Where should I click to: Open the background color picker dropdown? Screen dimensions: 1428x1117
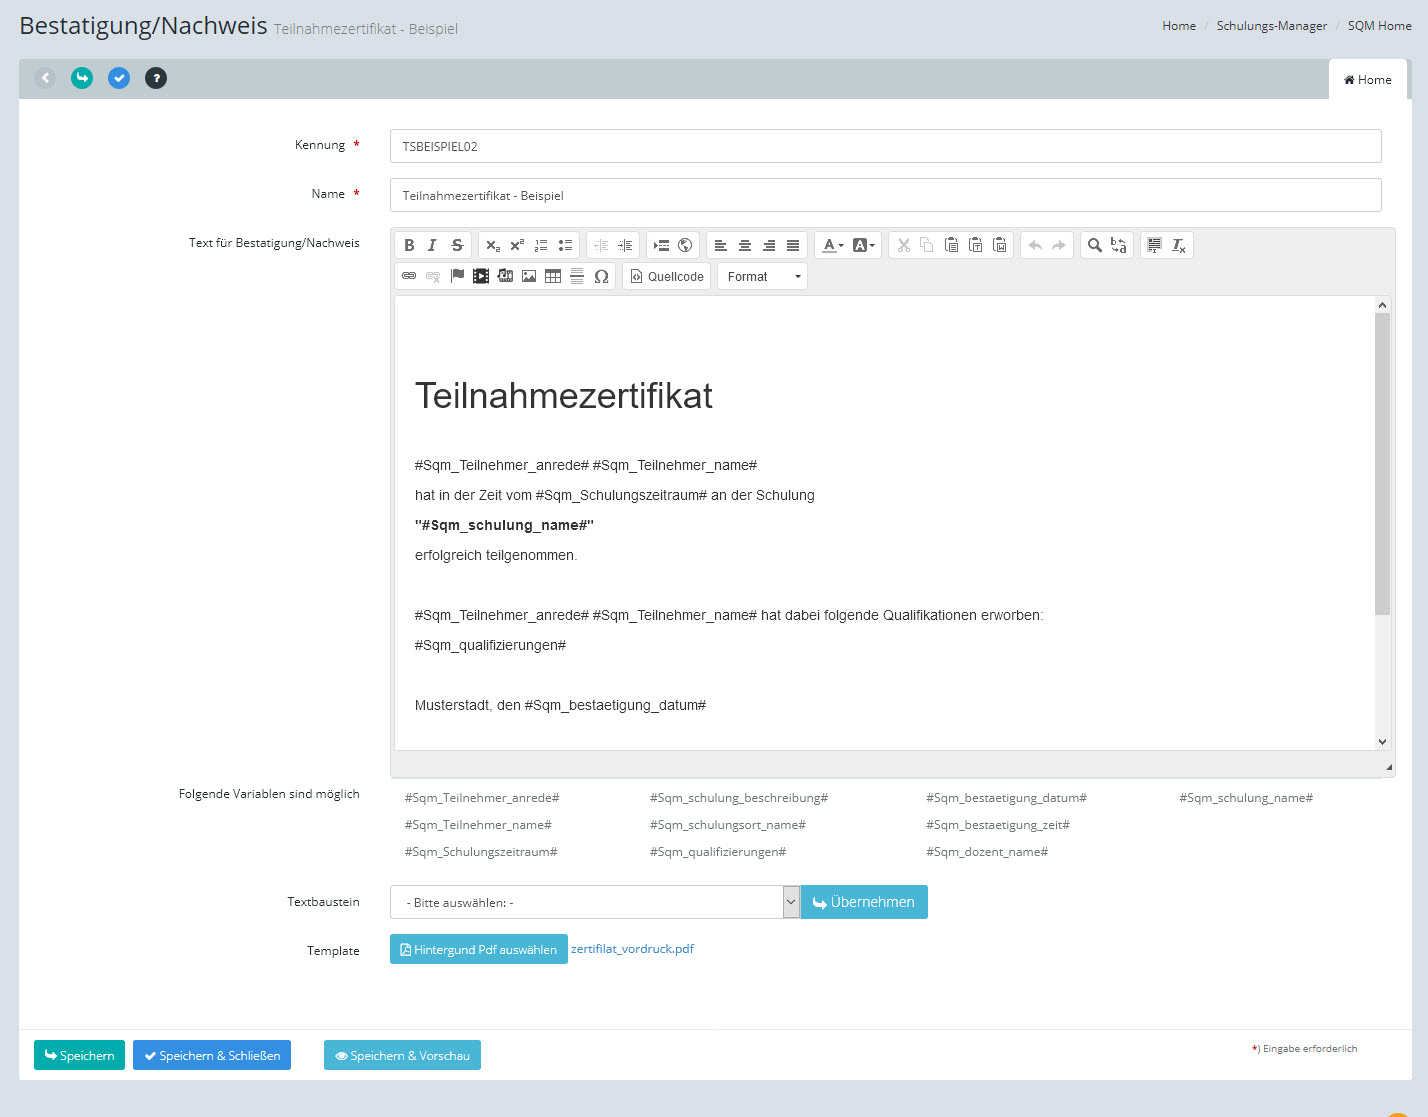tap(863, 245)
